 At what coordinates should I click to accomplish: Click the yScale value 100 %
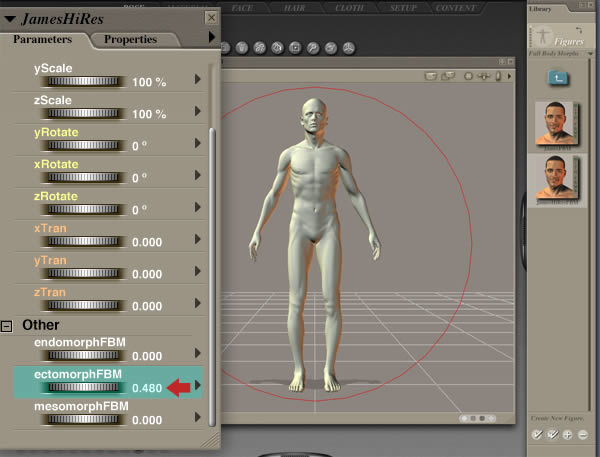click(x=149, y=82)
